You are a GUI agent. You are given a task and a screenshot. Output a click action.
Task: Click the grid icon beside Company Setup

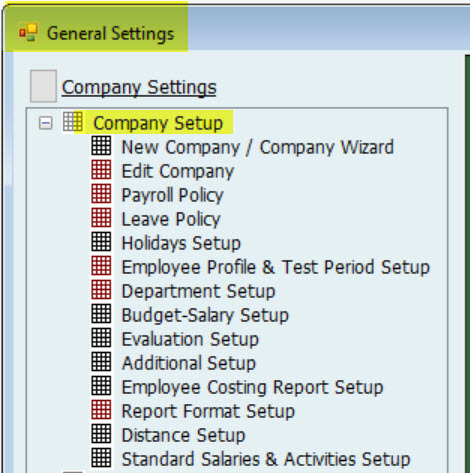[73, 122]
